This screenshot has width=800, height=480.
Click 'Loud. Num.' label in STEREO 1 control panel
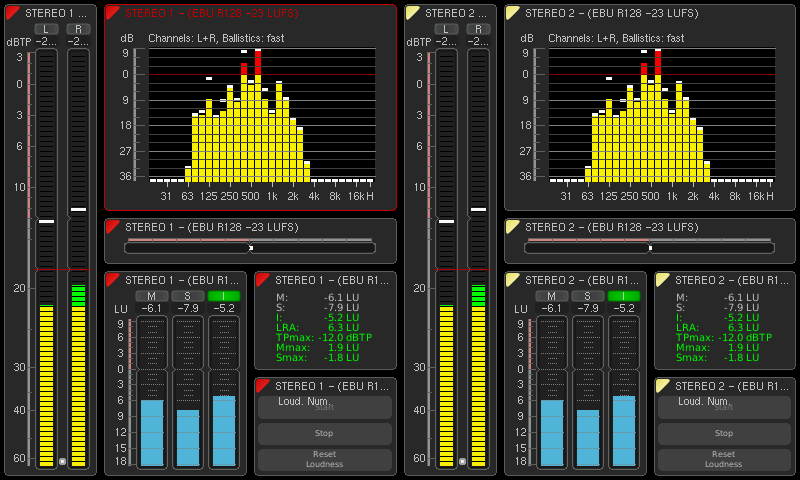pyautogui.click(x=303, y=401)
